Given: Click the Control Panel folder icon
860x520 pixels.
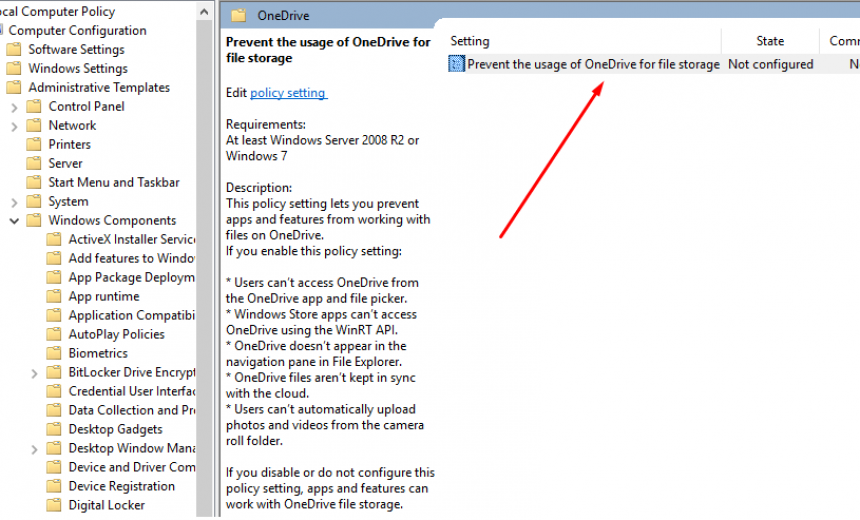Looking at the screenshot, I should coord(34,106).
